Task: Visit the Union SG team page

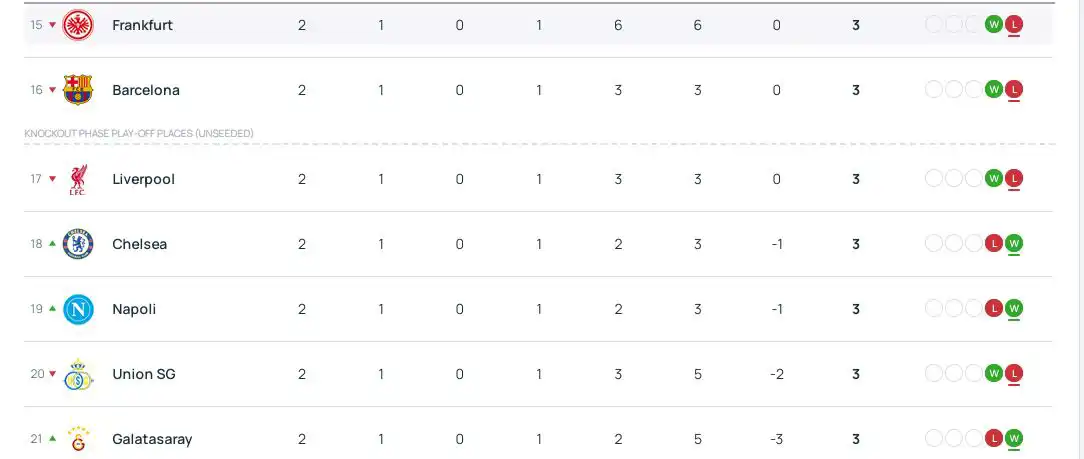Action: tap(144, 374)
